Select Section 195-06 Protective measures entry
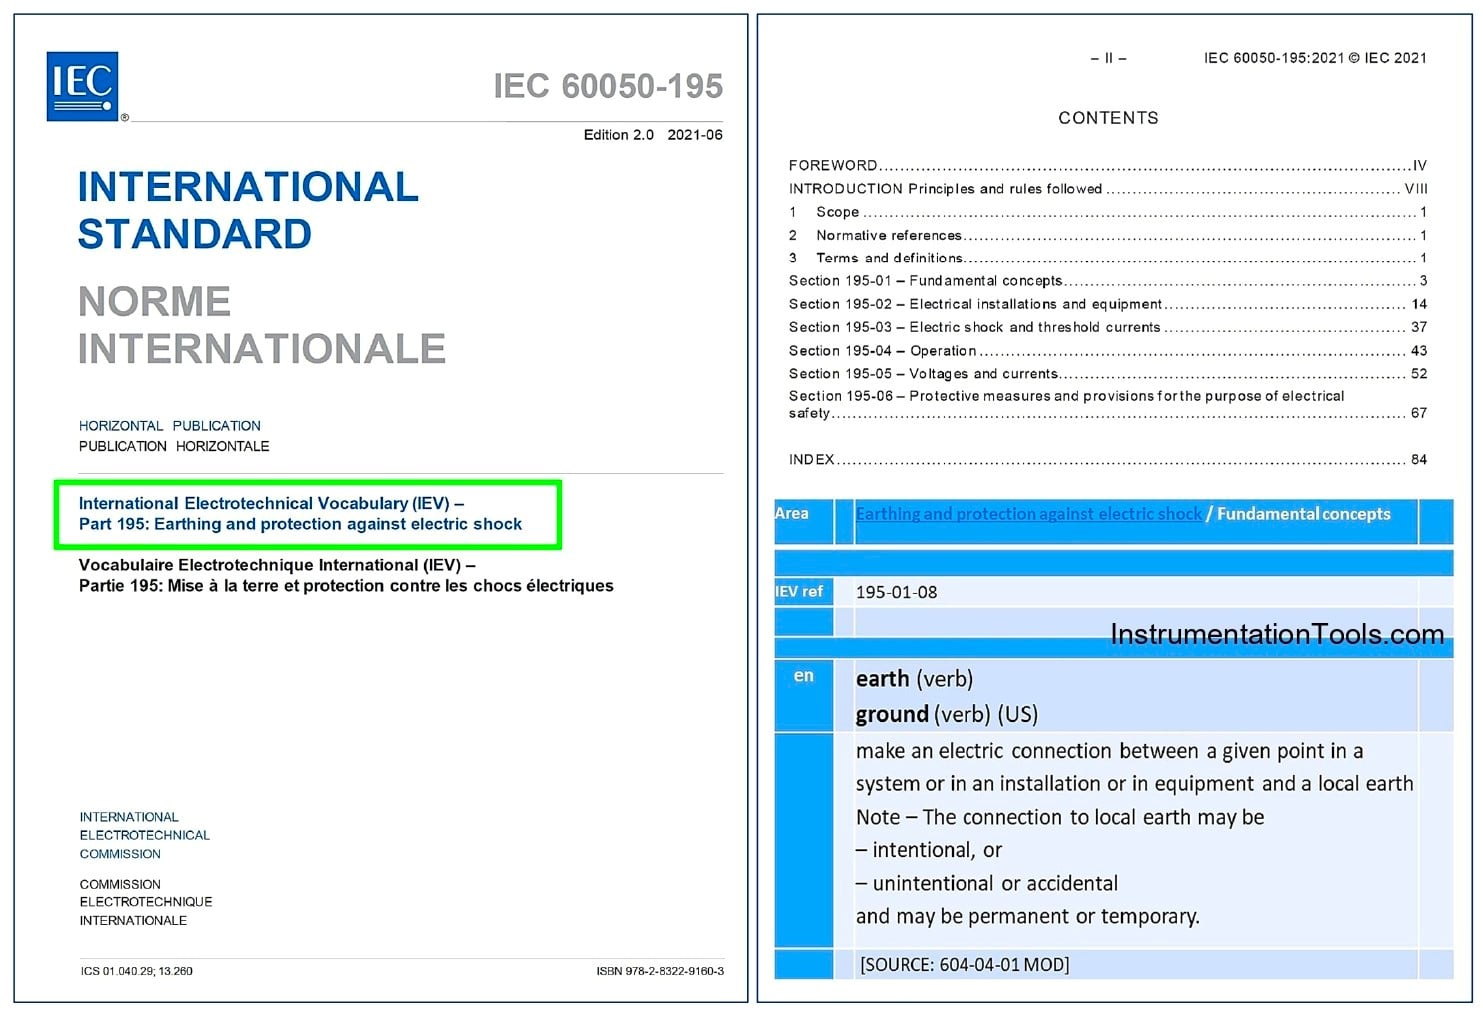The image size is (1483, 1014). click(1107, 404)
